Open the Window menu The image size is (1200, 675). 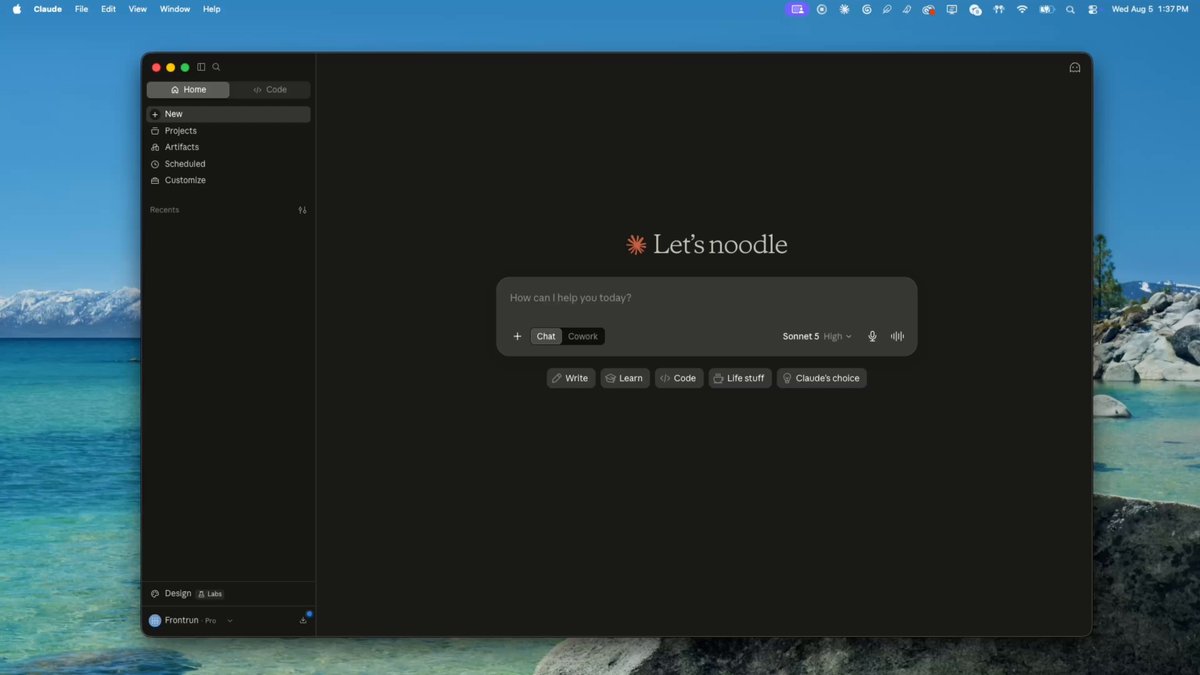[x=175, y=9]
